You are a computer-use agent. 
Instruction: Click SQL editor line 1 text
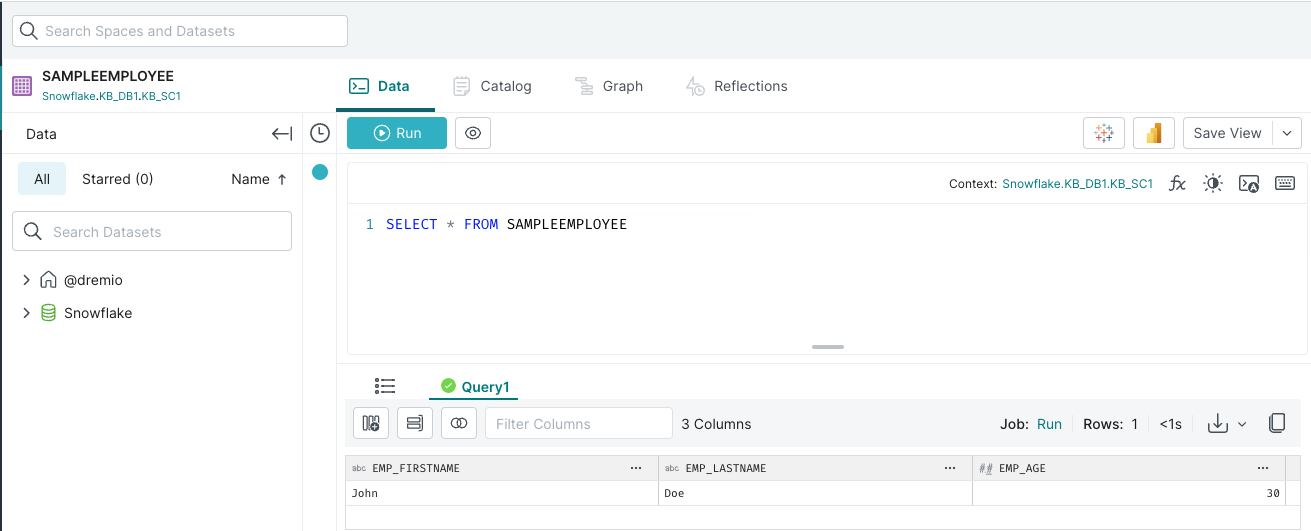(506, 224)
